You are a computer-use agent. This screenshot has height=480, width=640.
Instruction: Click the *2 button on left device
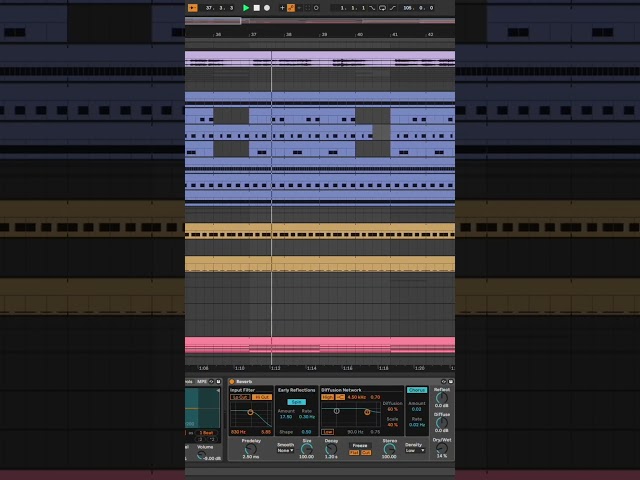pyautogui.click(x=212, y=440)
